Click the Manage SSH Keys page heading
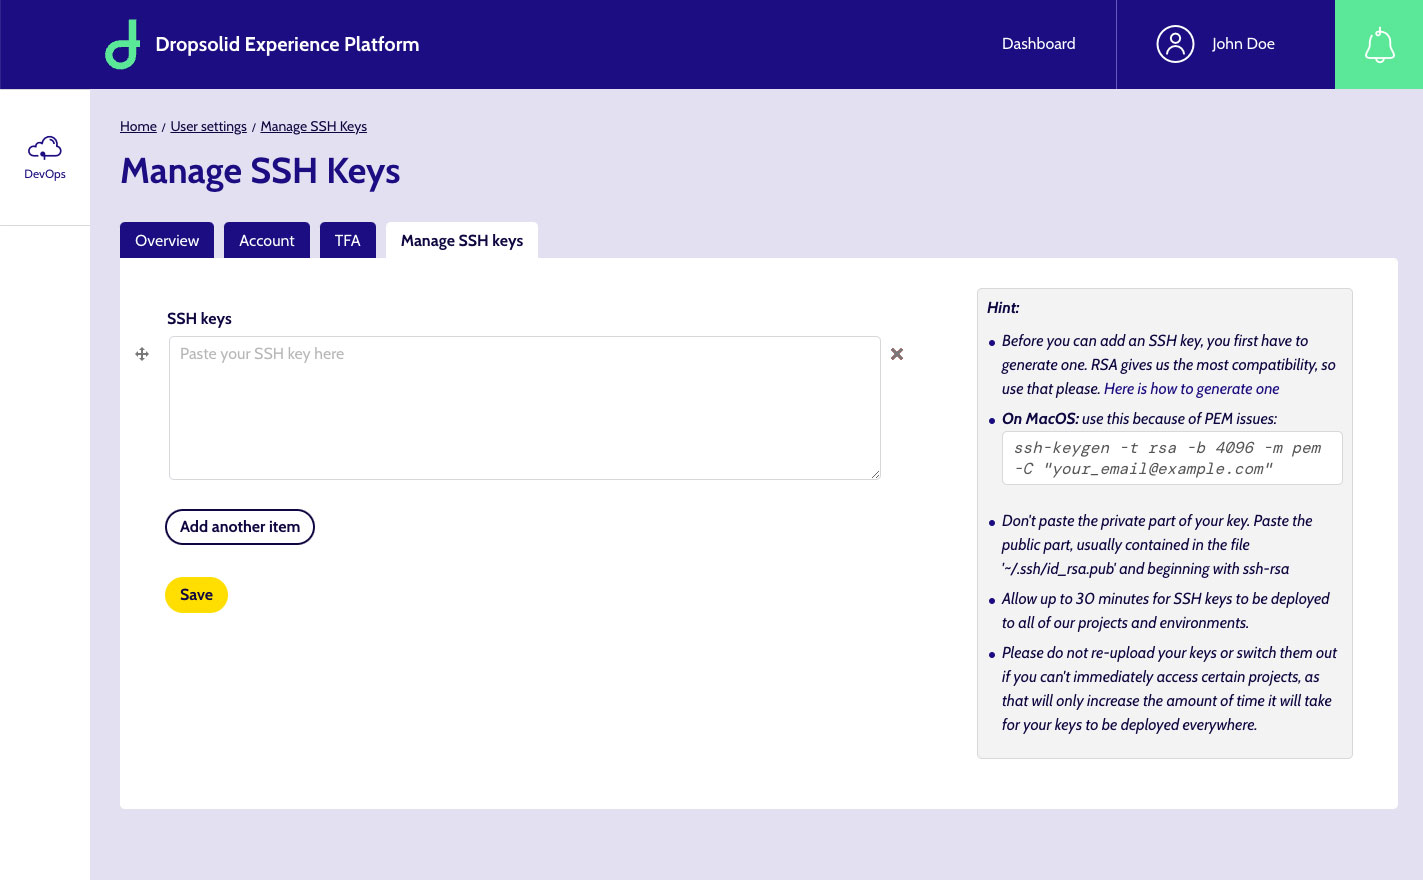 260,172
